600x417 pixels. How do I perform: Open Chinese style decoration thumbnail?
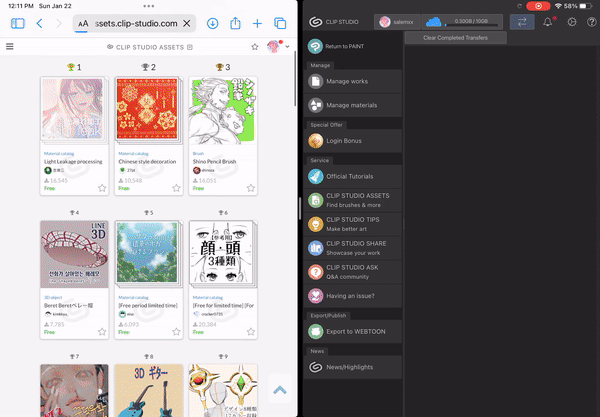point(148,110)
